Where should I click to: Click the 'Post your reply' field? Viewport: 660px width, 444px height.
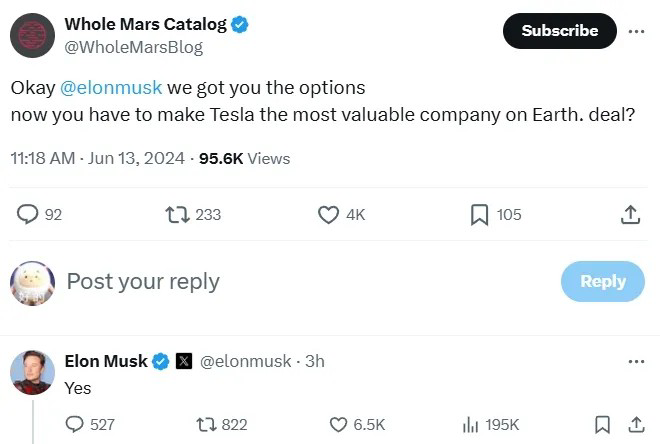coord(143,281)
